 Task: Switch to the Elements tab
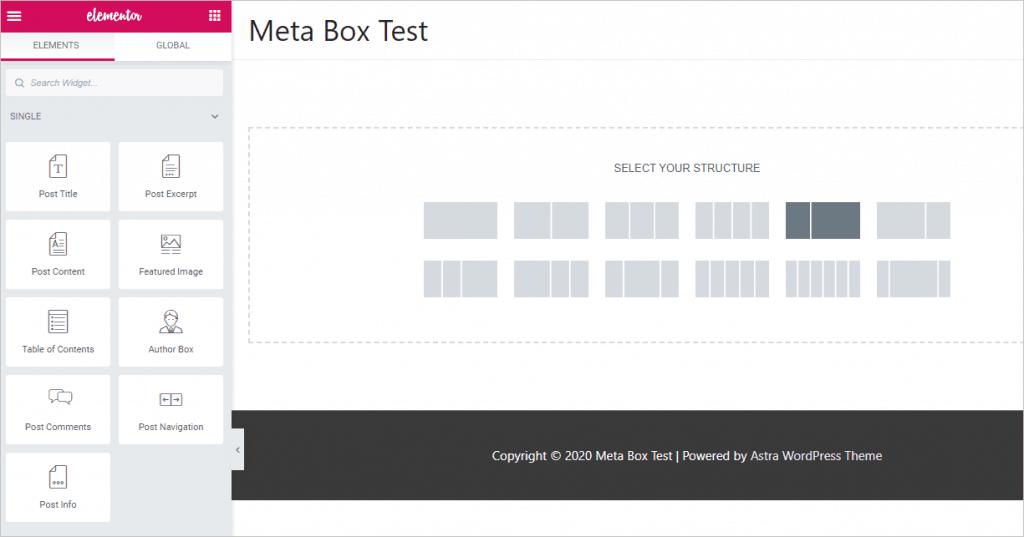point(56,45)
